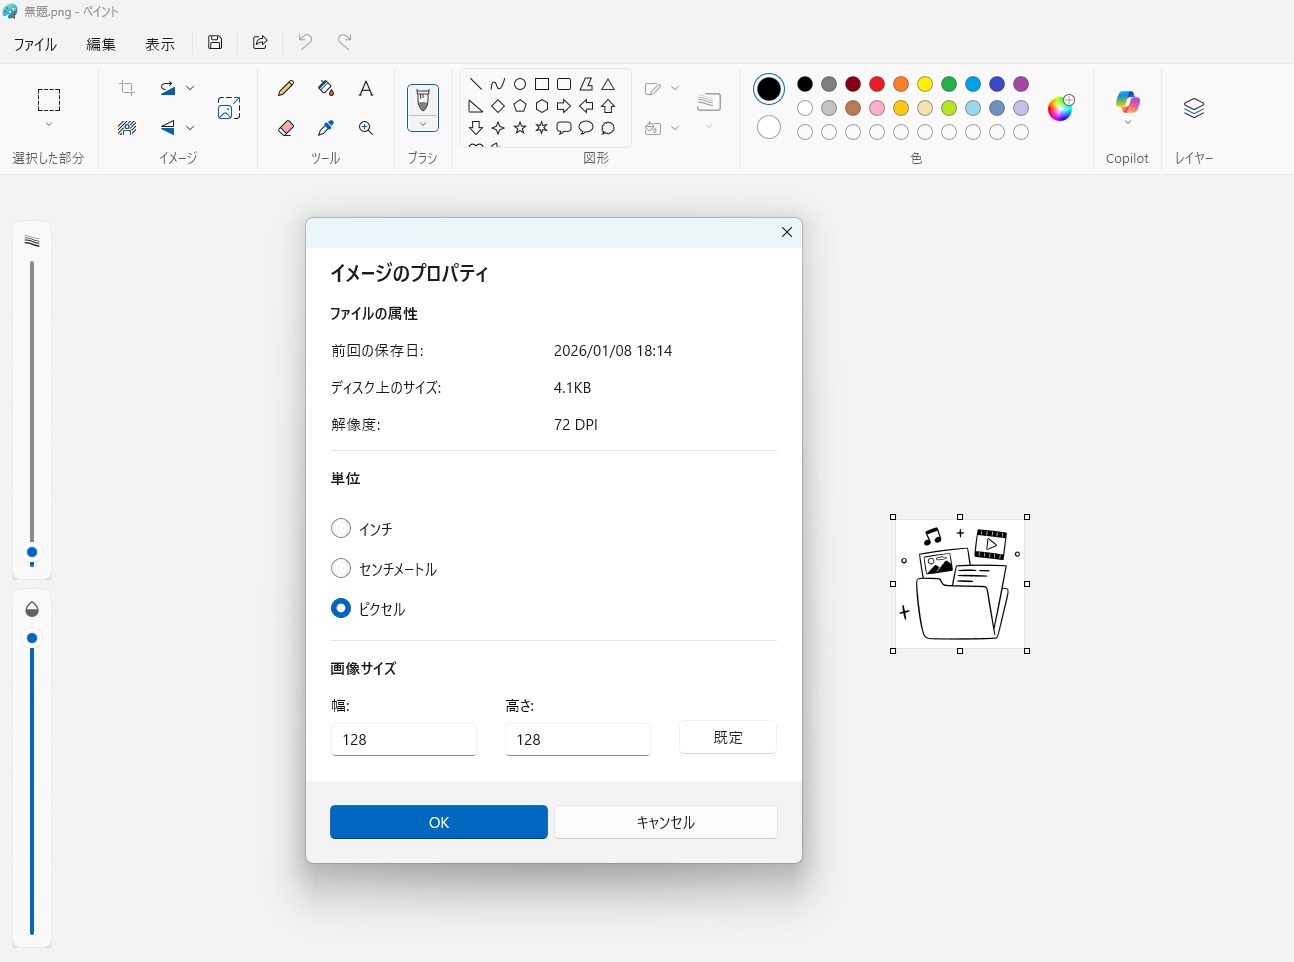Select the Diamond shape
1294x962 pixels.
click(x=498, y=106)
